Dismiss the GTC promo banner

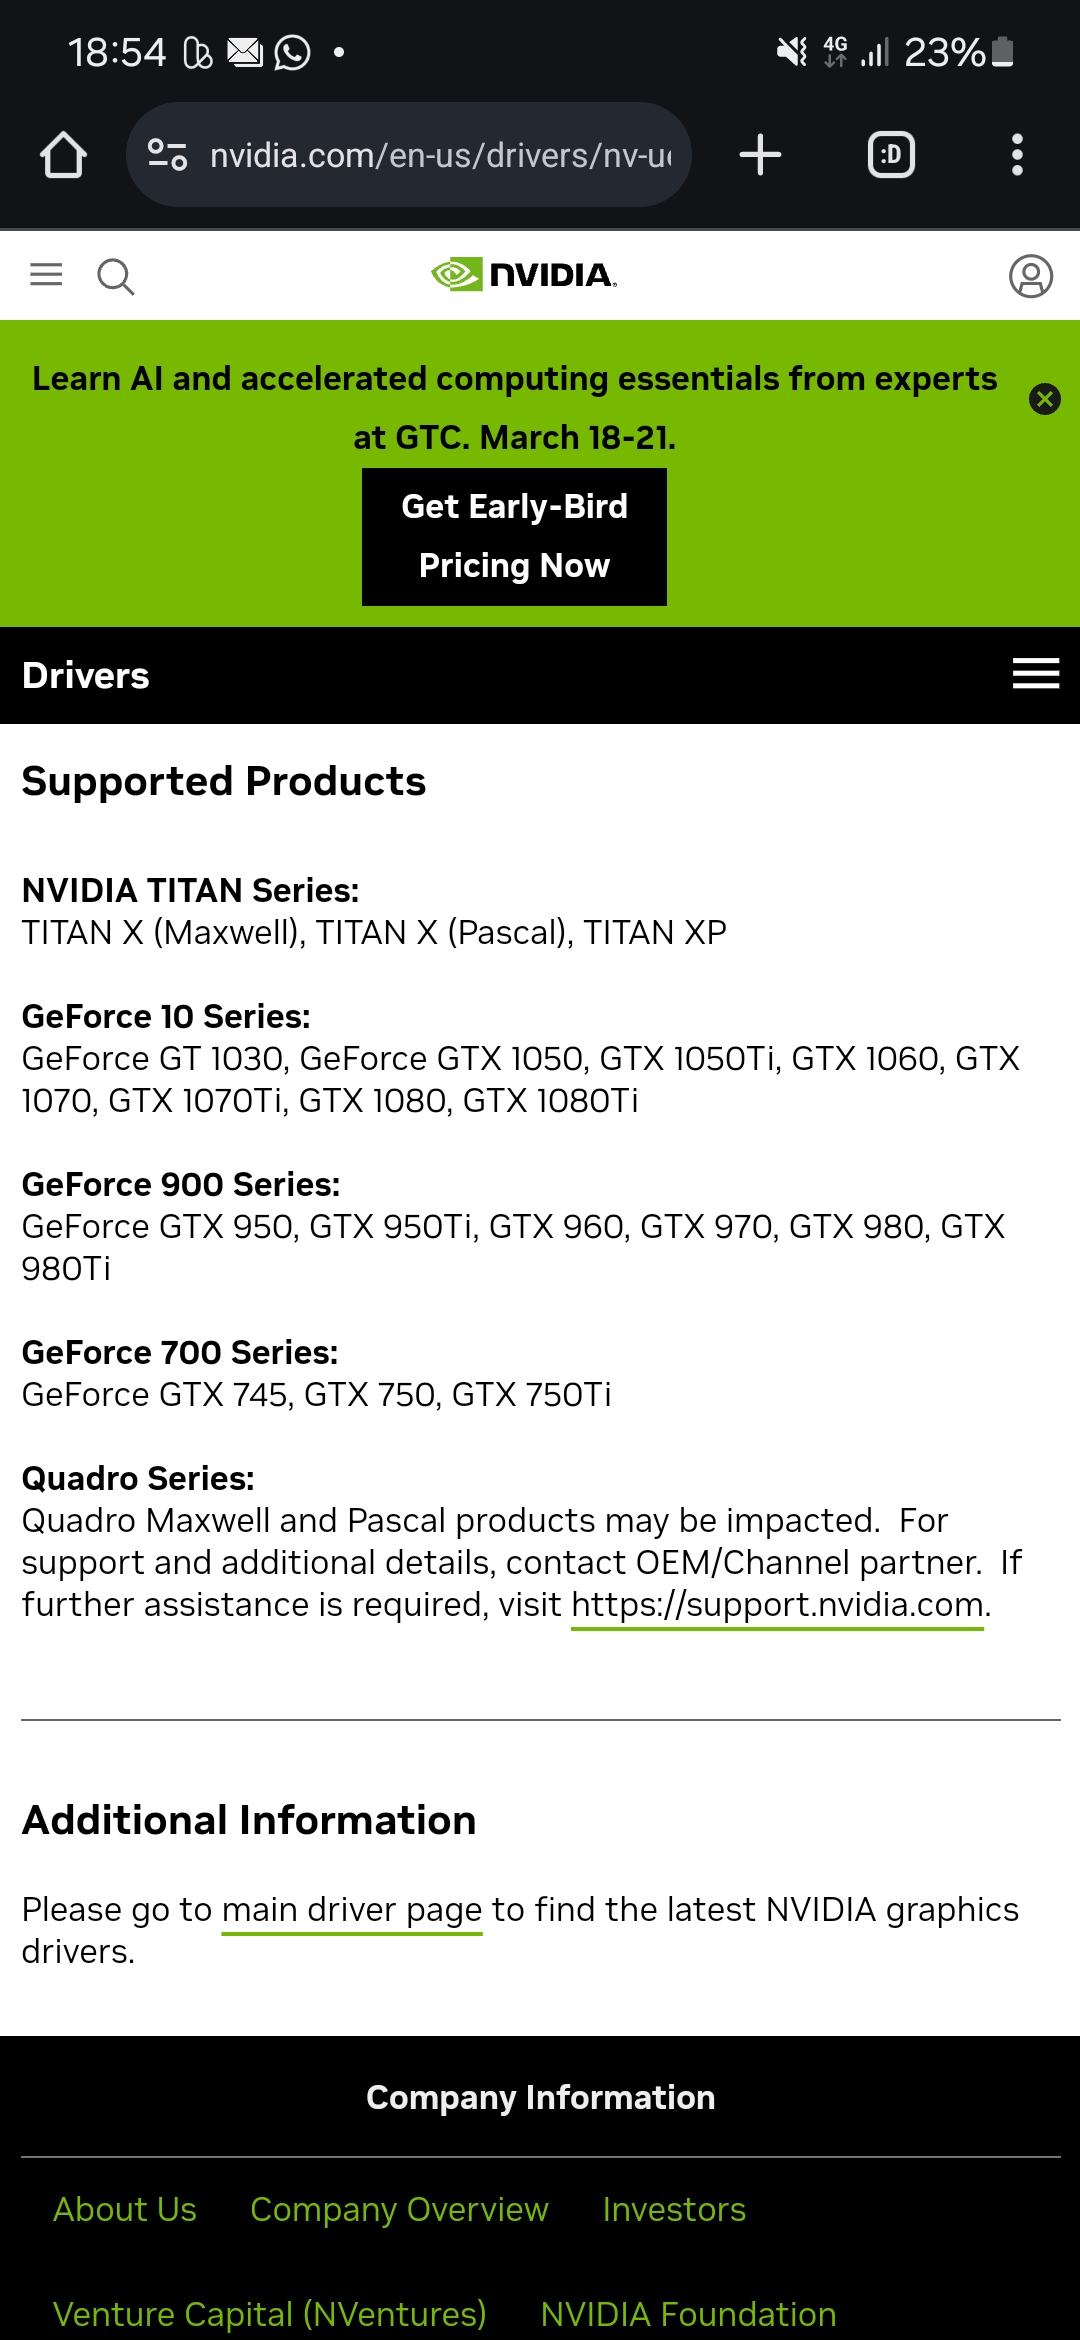click(1044, 399)
